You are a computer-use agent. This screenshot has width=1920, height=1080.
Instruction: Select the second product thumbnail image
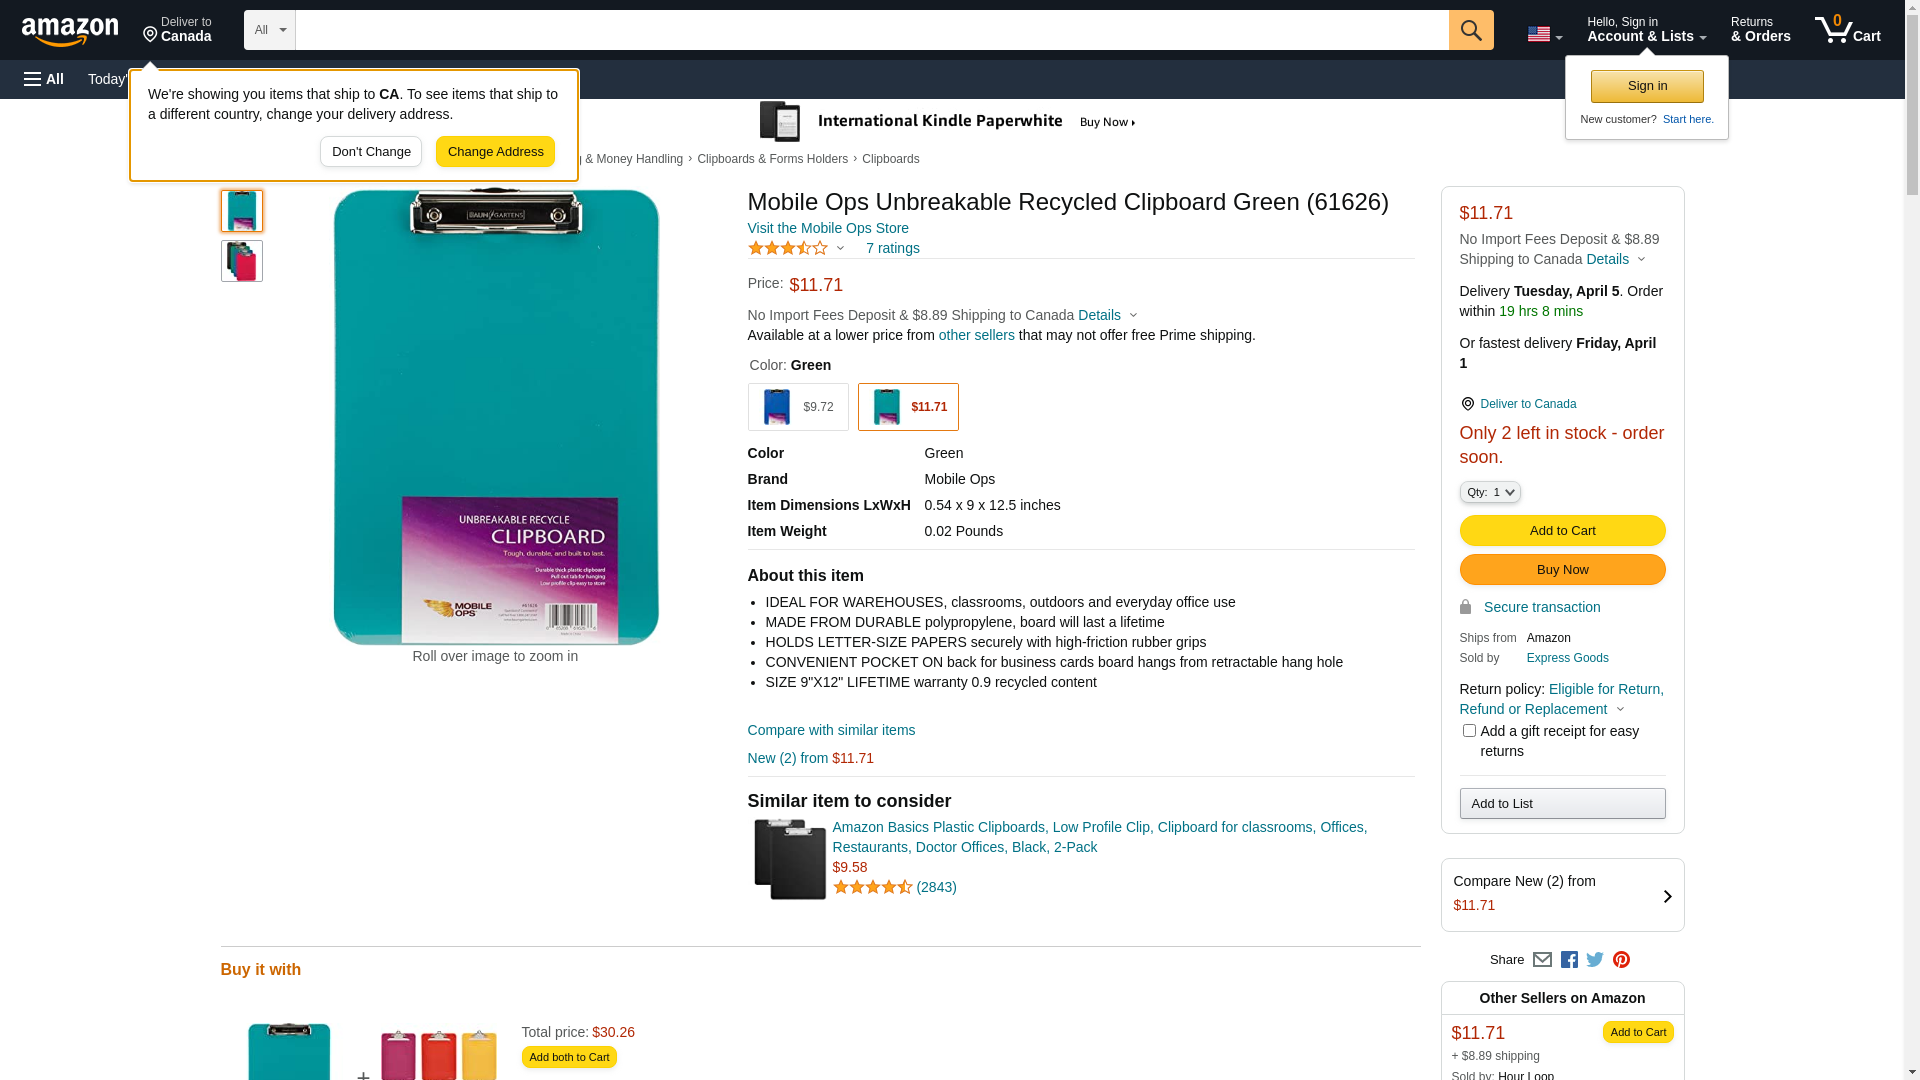(x=242, y=261)
